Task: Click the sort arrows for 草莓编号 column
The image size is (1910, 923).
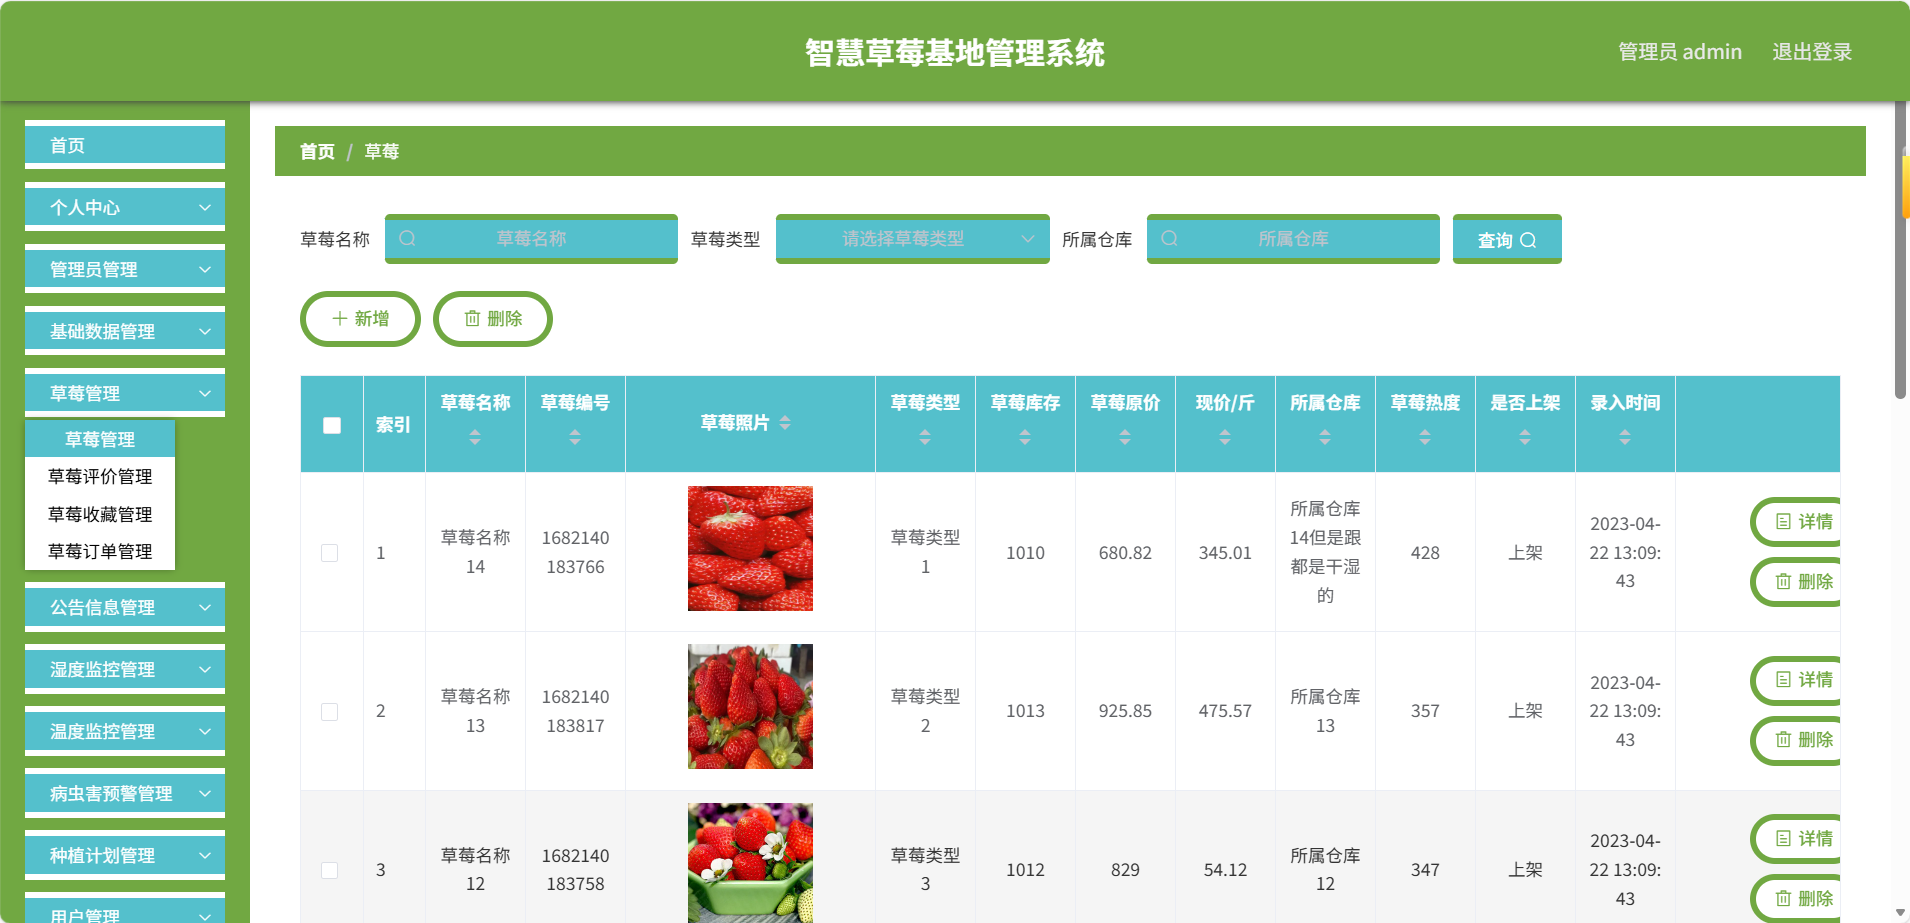Action: tap(575, 437)
